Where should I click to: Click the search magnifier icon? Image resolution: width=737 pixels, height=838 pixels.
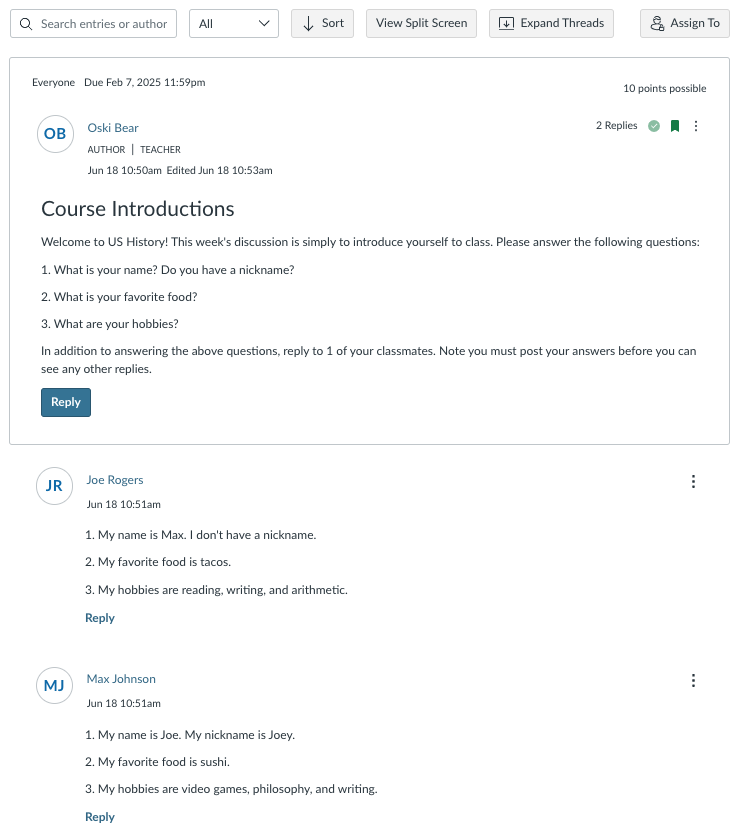[27, 23]
